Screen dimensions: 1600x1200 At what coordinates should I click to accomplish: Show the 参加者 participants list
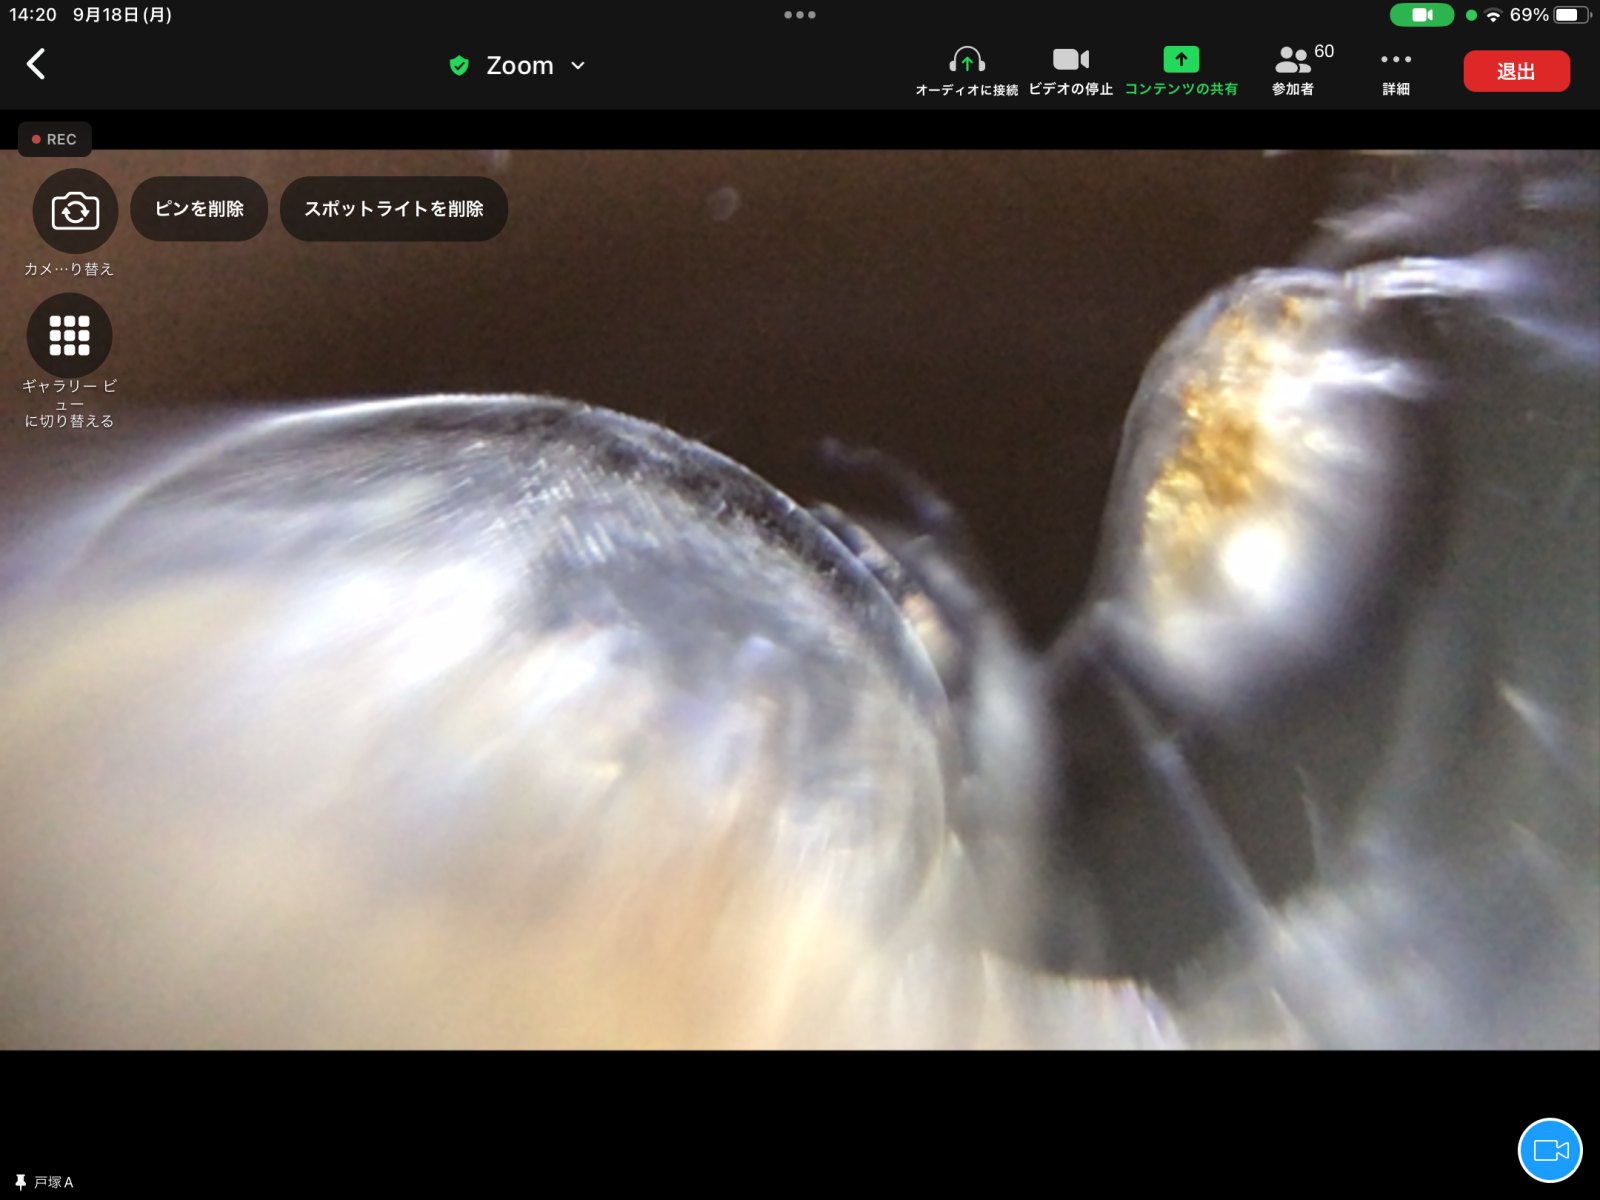pos(1294,71)
